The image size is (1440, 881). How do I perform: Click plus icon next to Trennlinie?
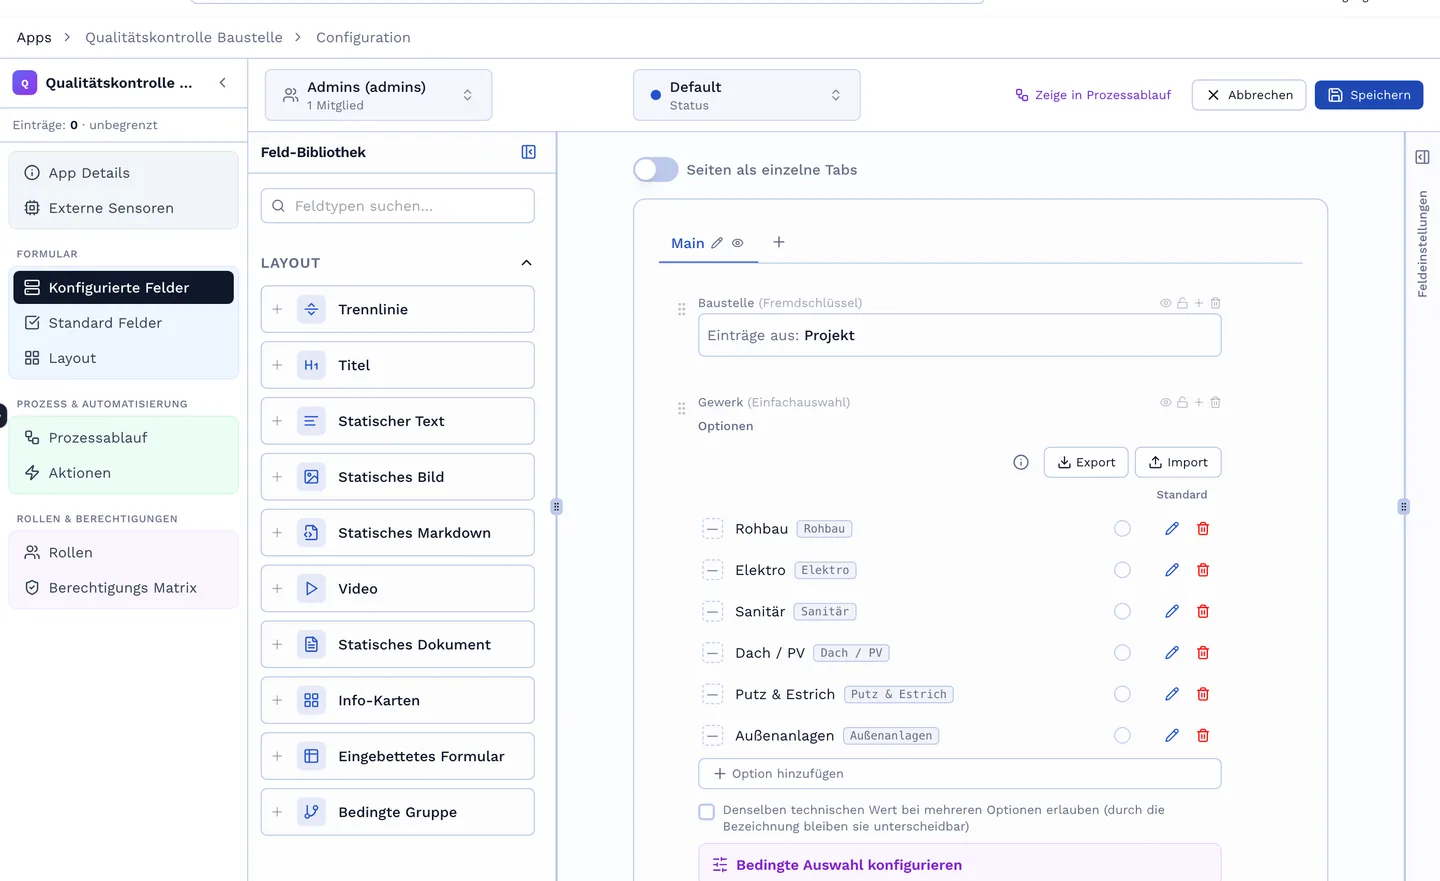(277, 309)
